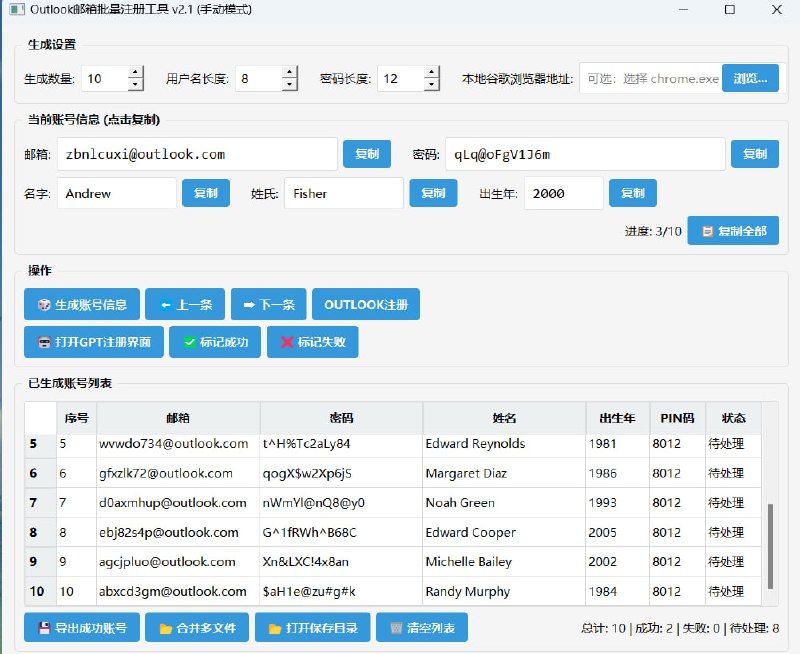Click the trash icon on 清空列表
Image resolution: width=800 pixels, height=654 pixels.
396,628
